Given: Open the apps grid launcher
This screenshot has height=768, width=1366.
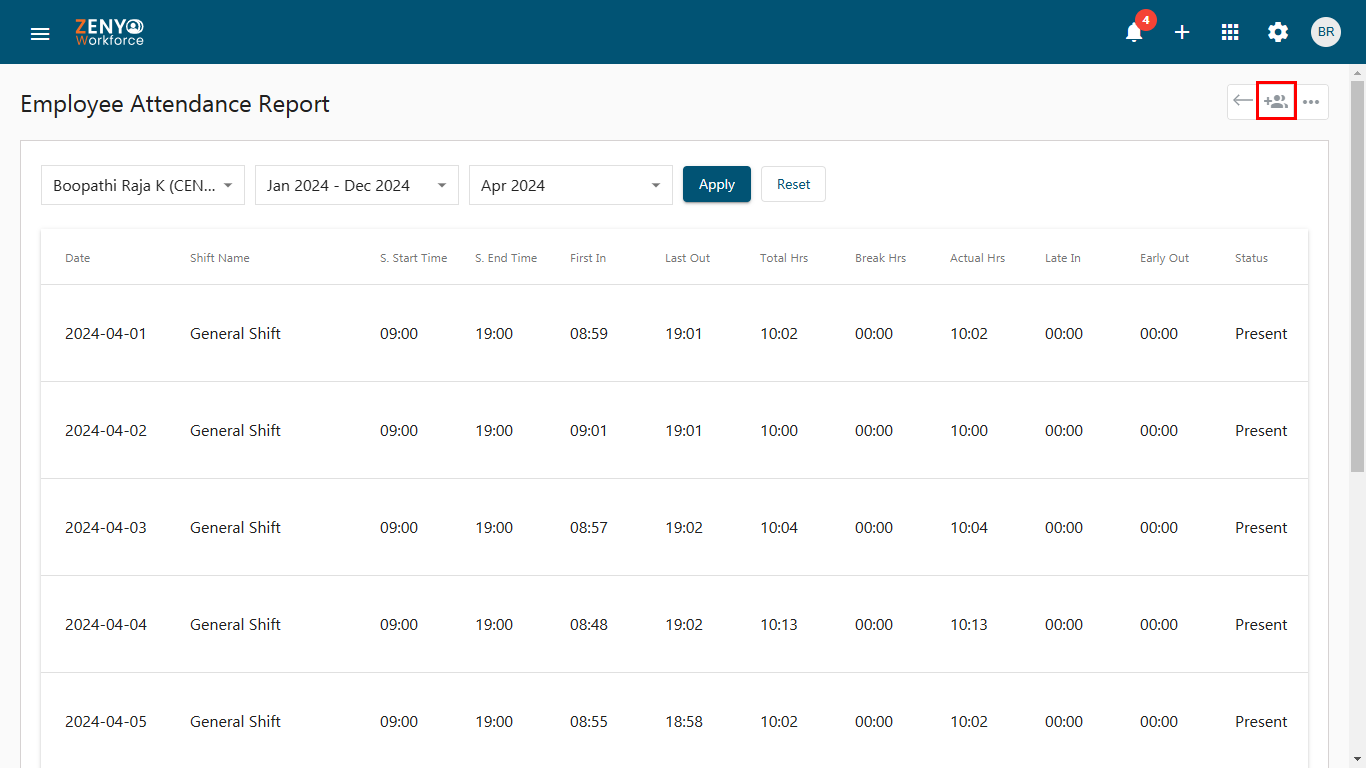Looking at the screenshot, I should point(1230,32).
